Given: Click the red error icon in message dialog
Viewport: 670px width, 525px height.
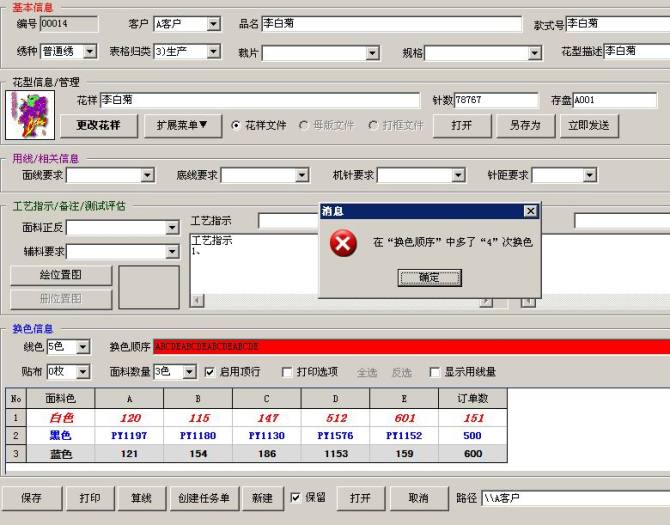Looking at the screenshot, I should coord(343,243).
